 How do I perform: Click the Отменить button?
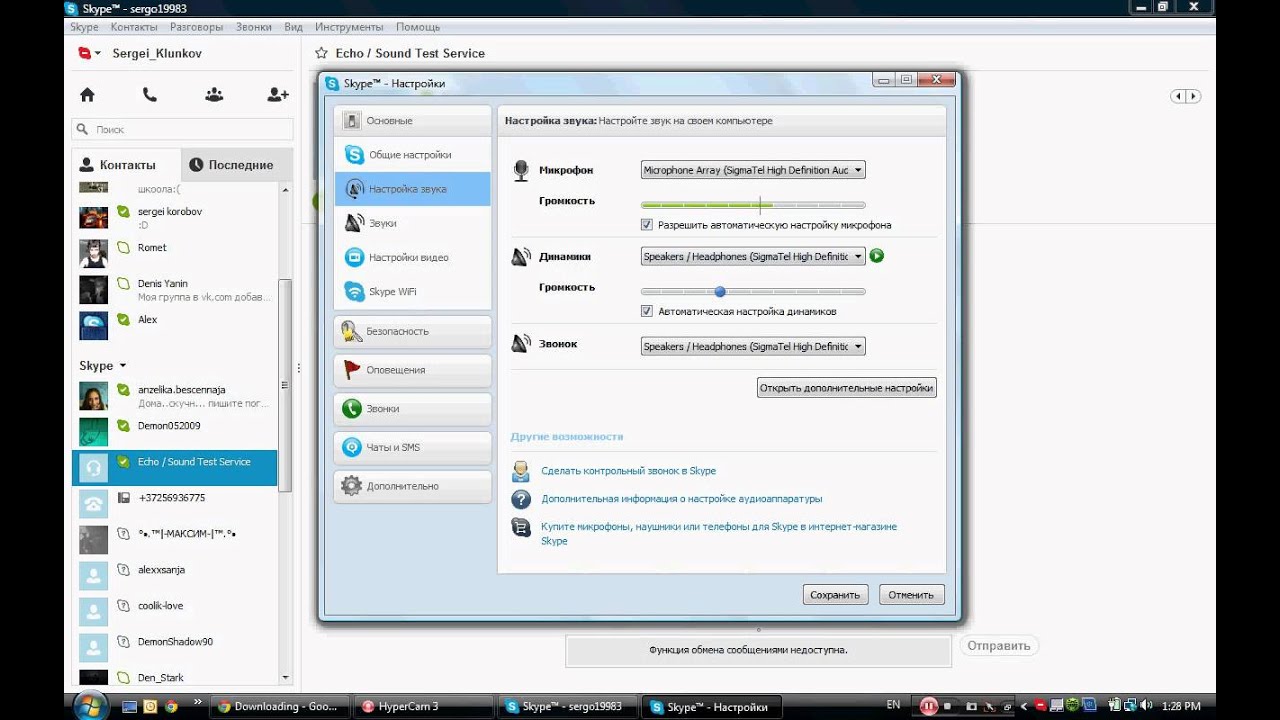click(x=911, y=595)
